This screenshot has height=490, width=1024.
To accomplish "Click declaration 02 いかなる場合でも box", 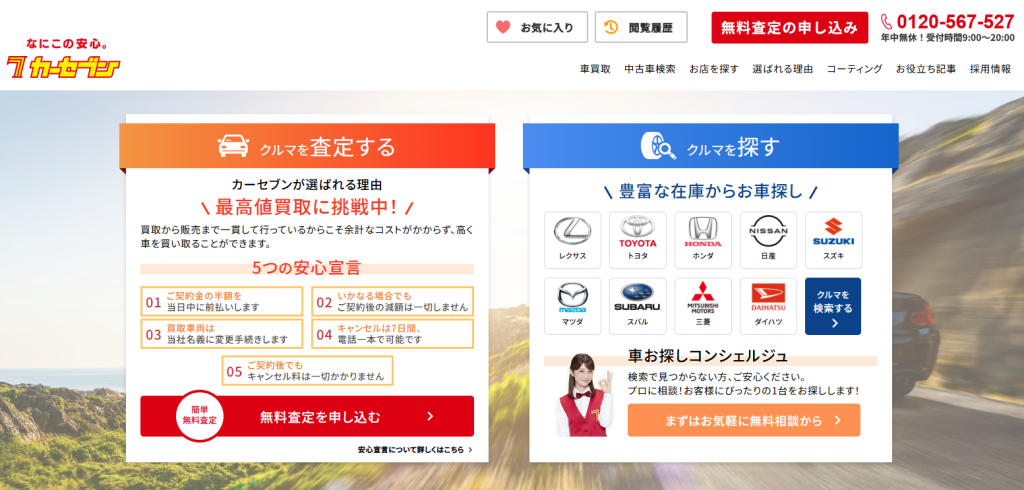I will (392, 301).
